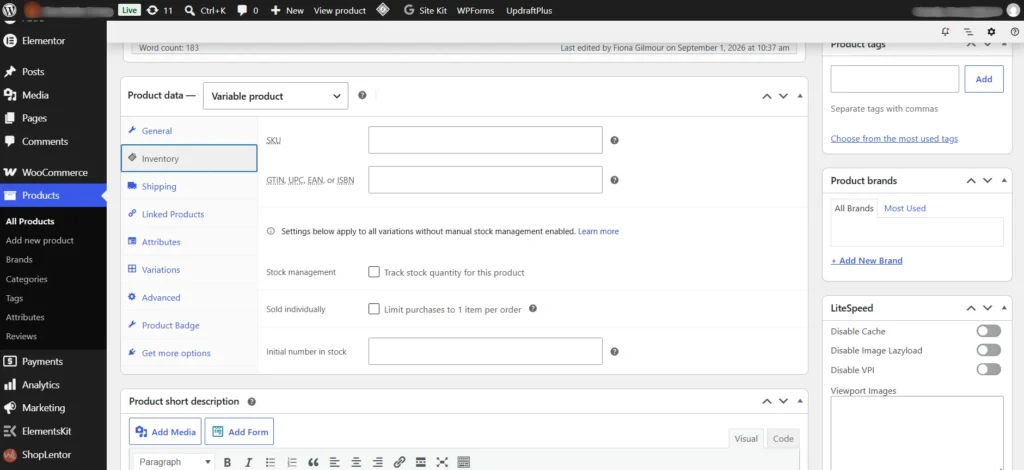Insert link in short description editor
Image resolution: width=1024 pixels, height=470 pixels.
pyautogui.click(x=399, y=462)
